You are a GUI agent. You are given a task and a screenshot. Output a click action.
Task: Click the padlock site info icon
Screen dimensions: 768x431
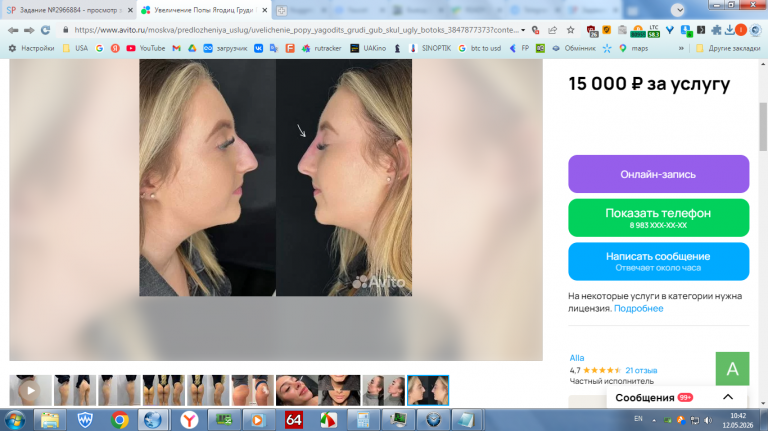point(66,30)
